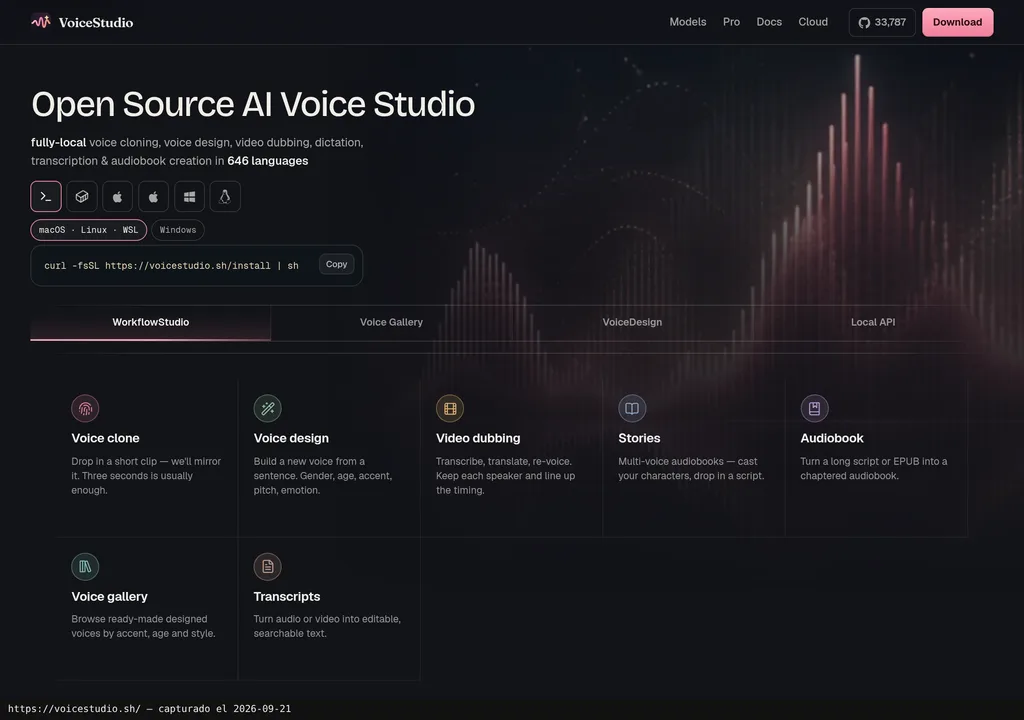Click 'Build a new voice from a sentence' description

[x=323, y=476]
